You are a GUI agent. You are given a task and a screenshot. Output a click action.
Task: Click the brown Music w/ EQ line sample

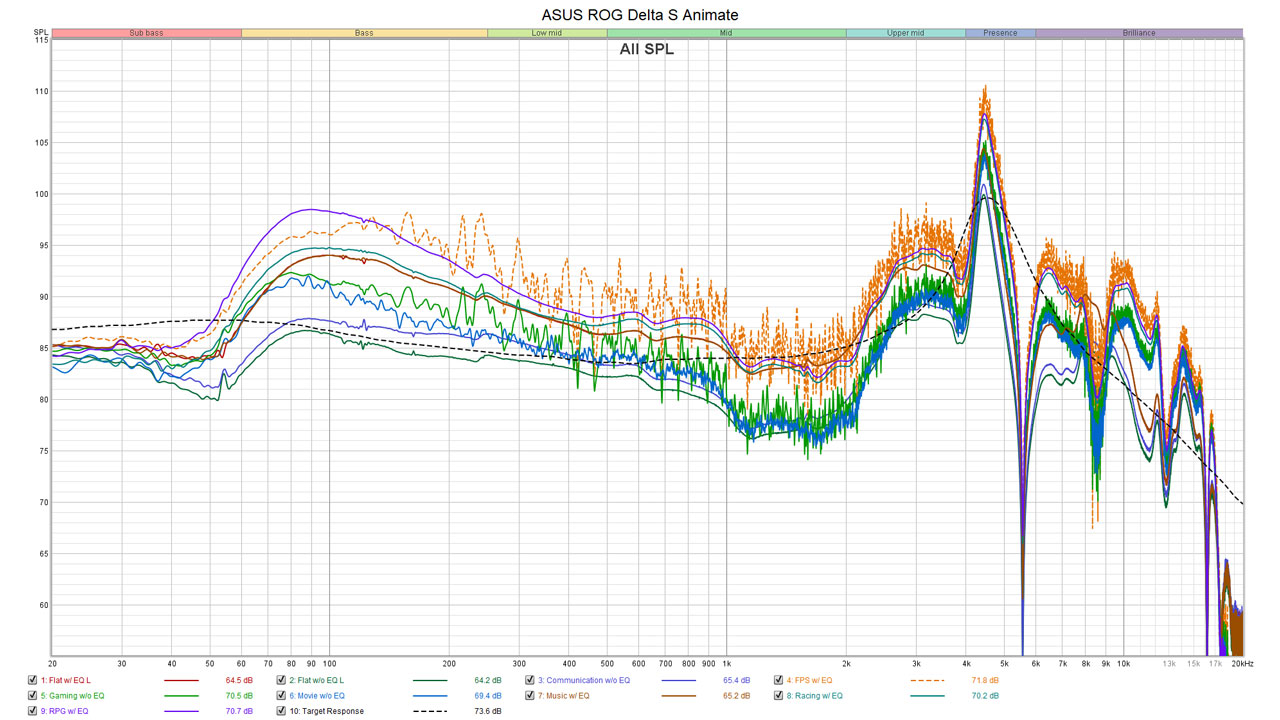pos(678,695)
